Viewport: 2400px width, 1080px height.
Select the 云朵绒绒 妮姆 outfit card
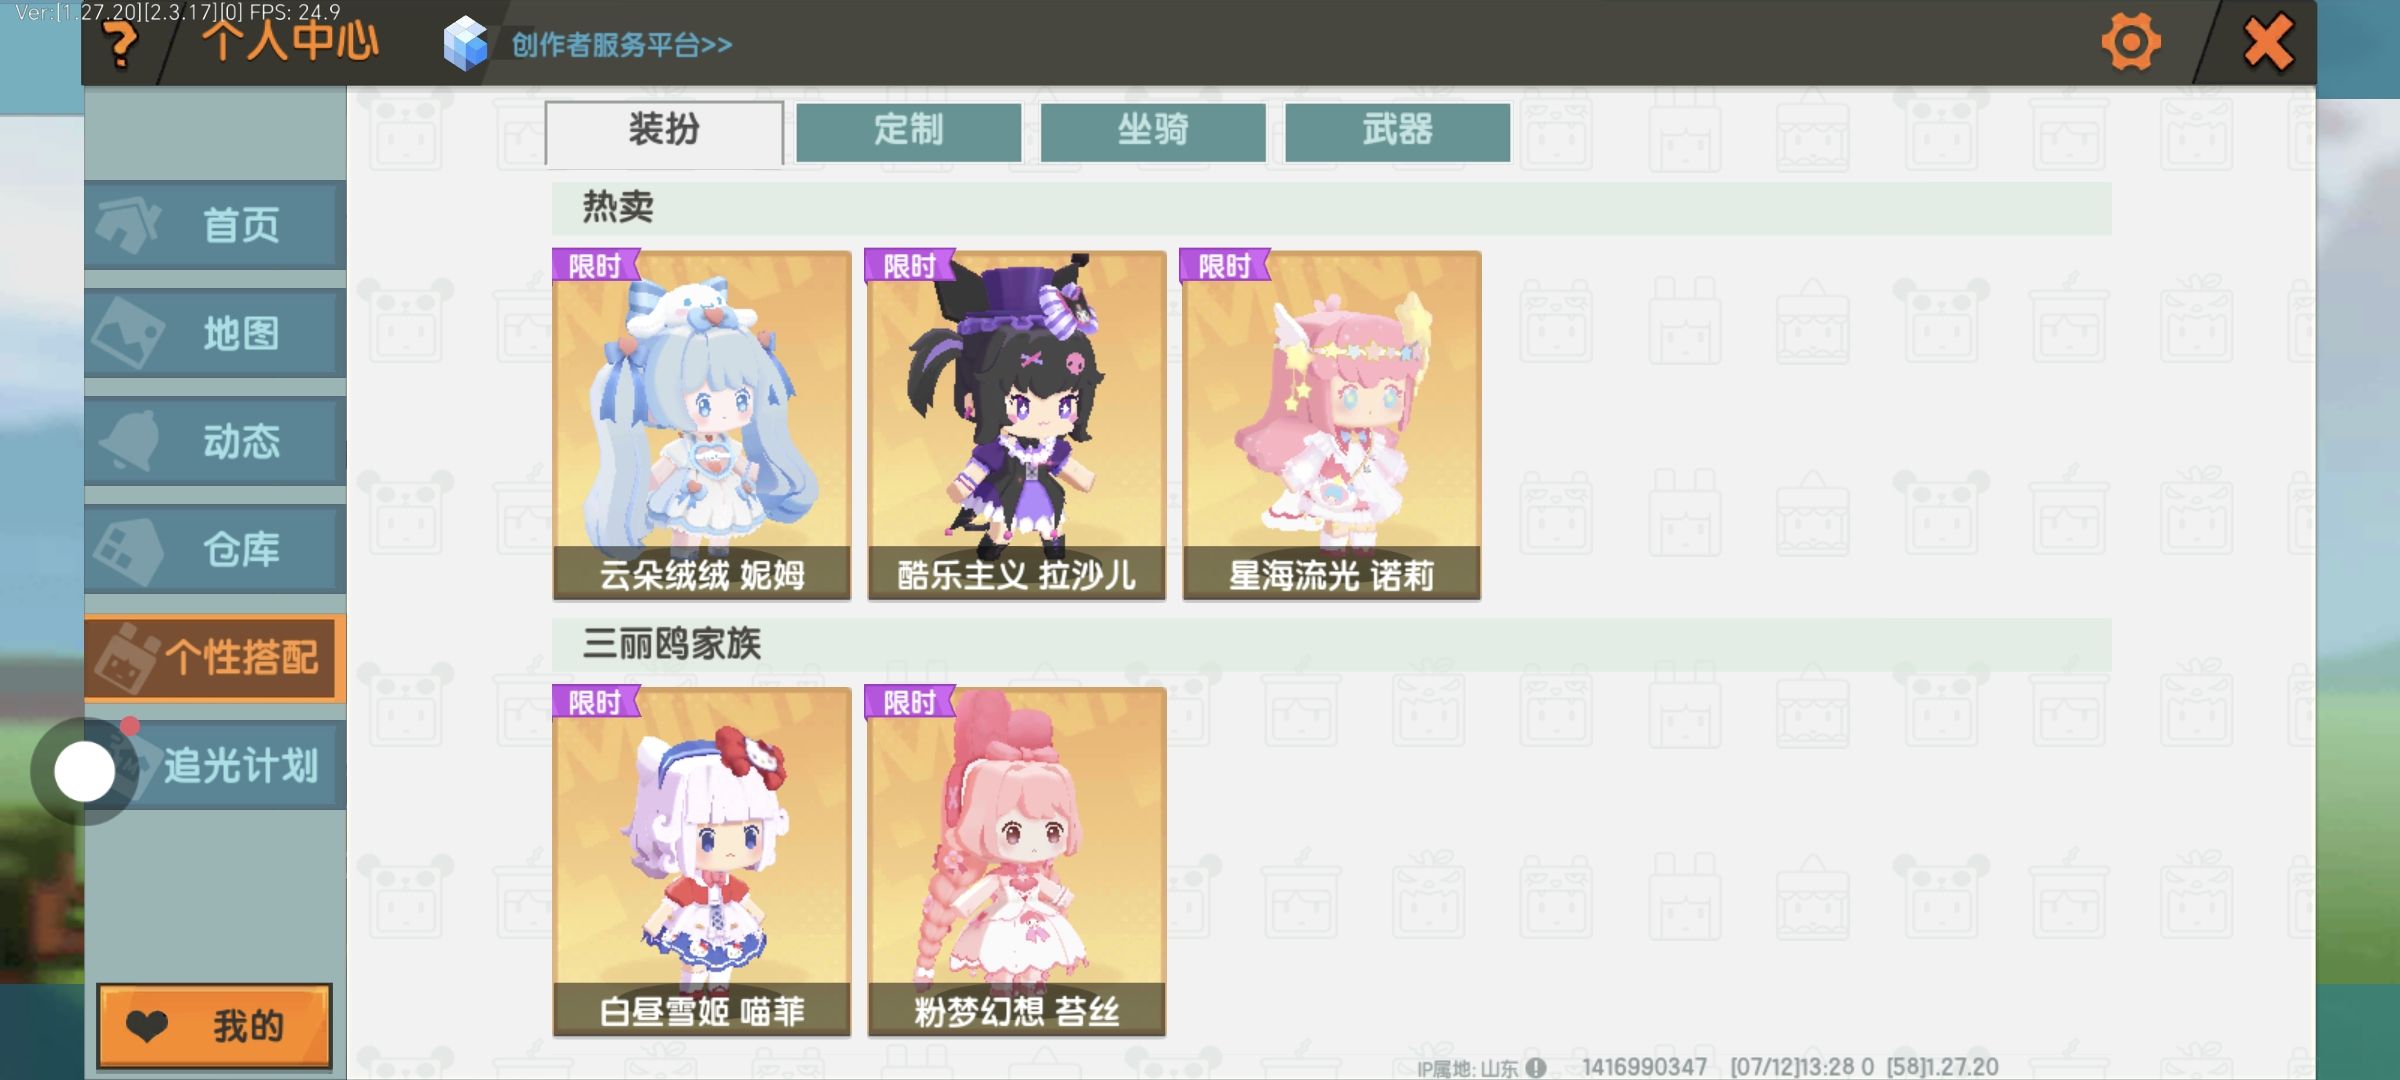[702, 425]
